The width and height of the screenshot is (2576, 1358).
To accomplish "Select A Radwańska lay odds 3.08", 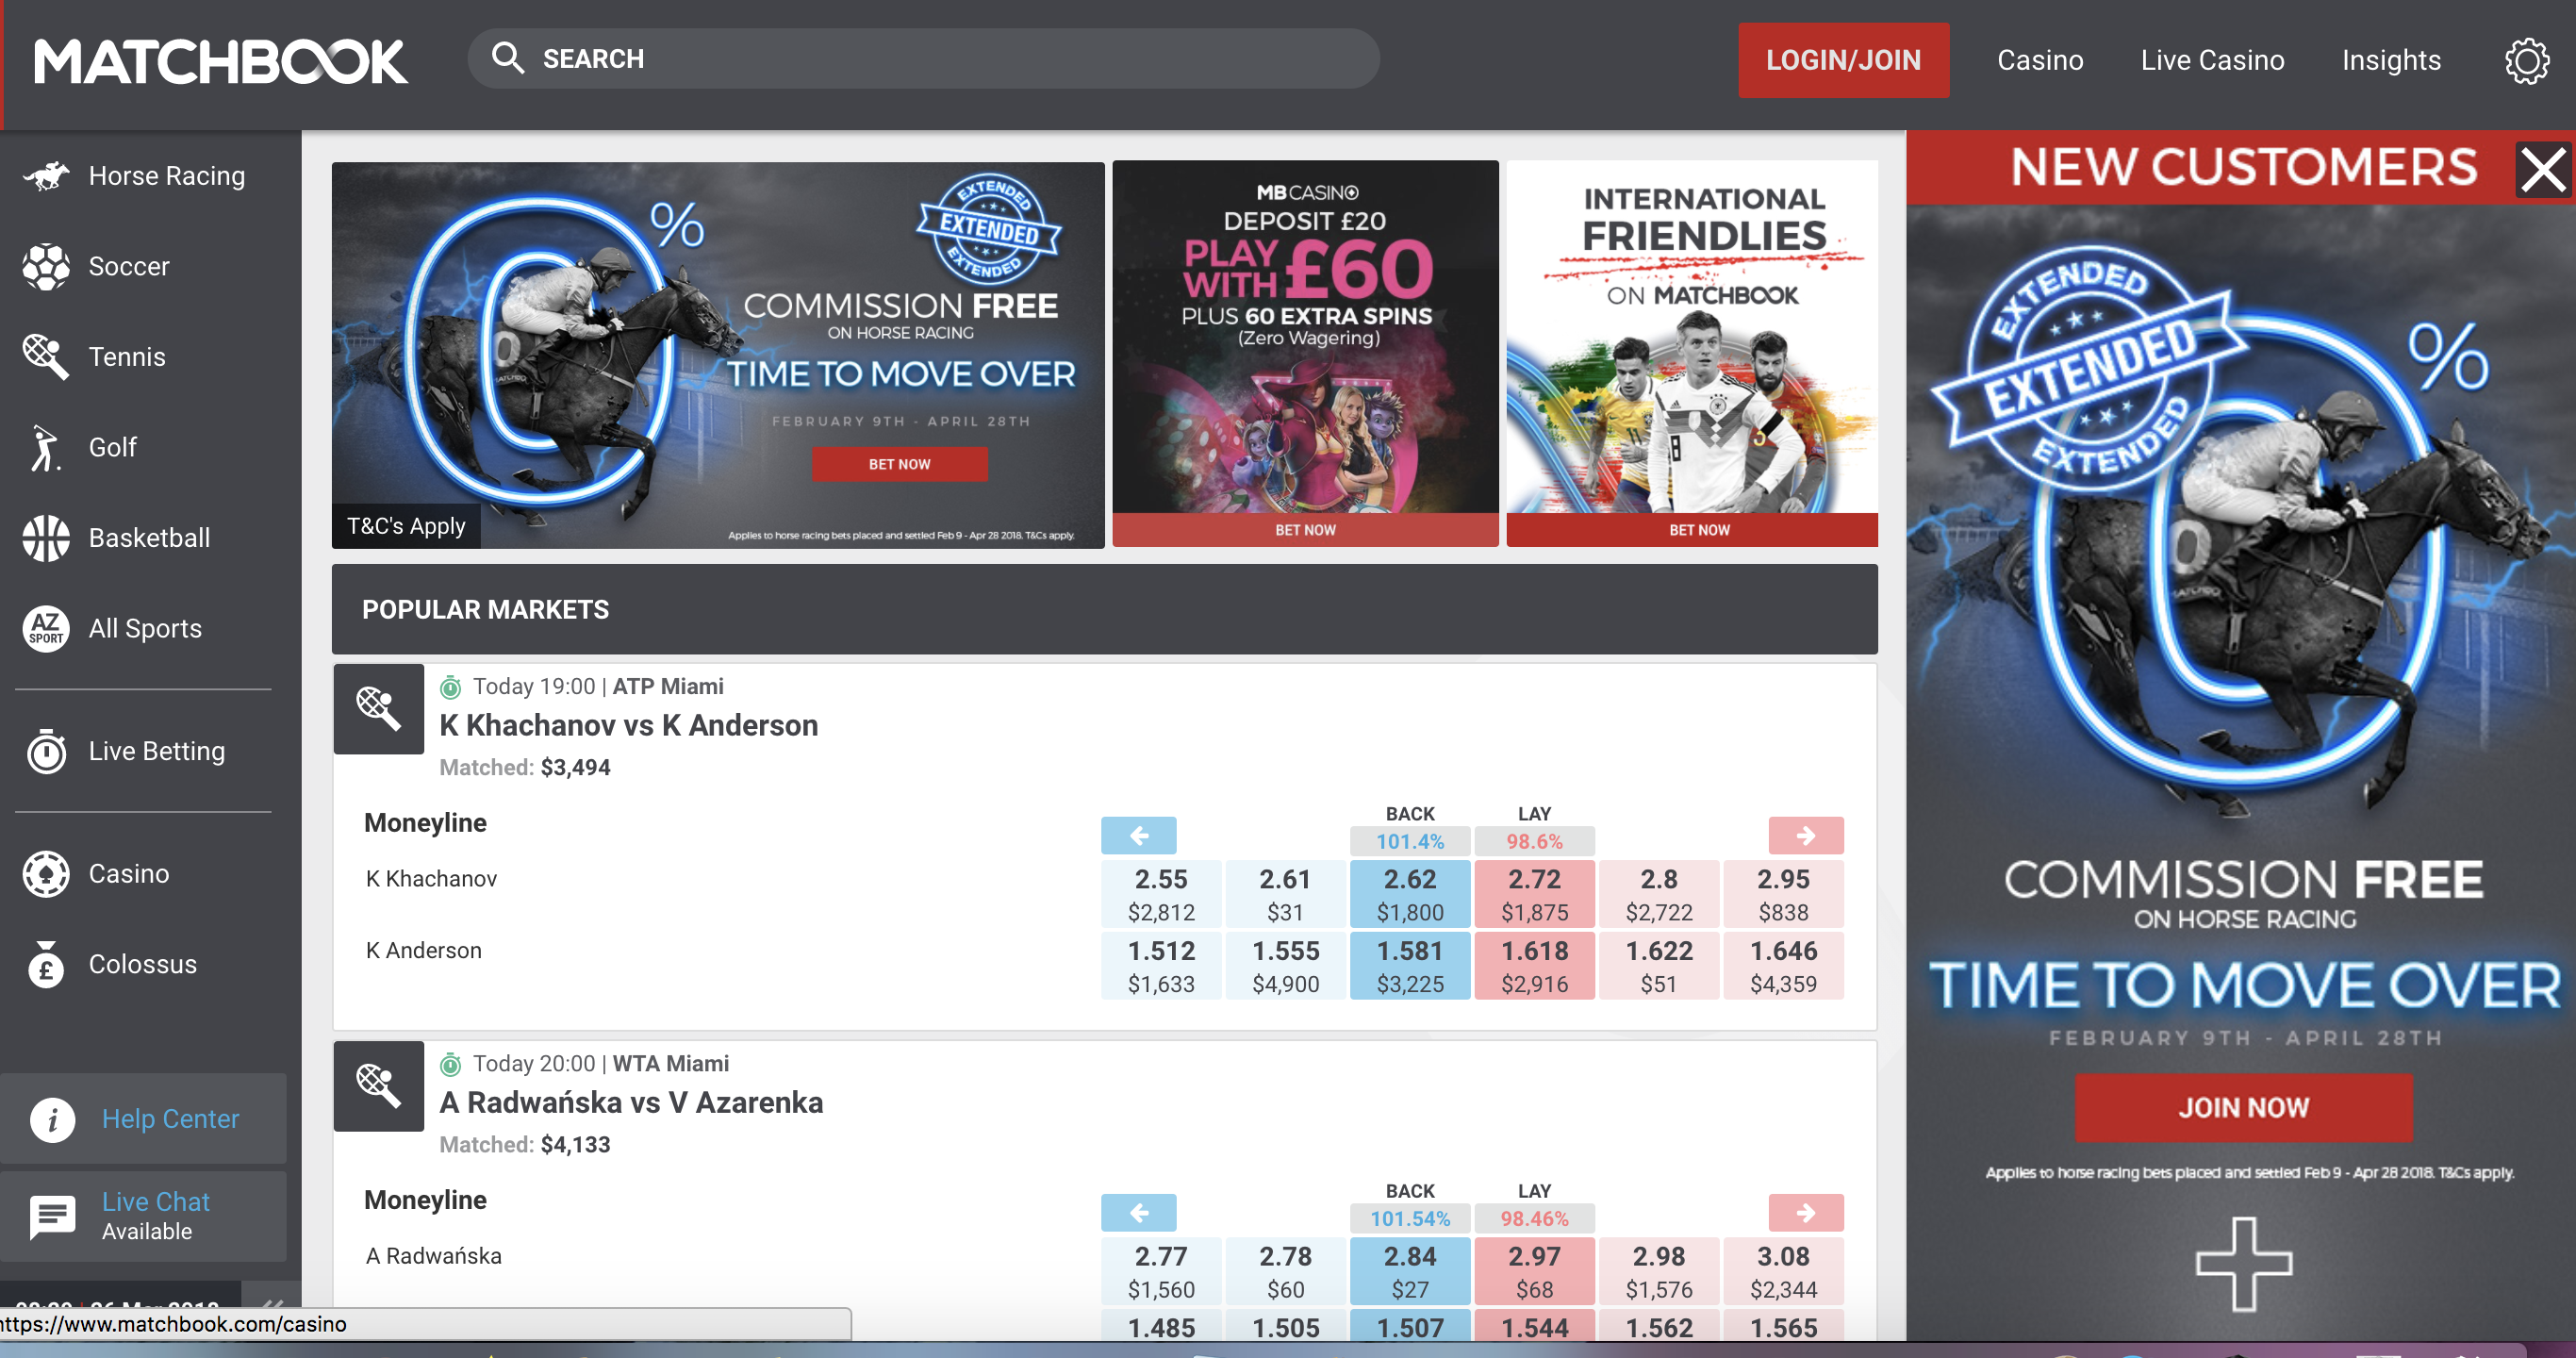I will point(1783,1272).
